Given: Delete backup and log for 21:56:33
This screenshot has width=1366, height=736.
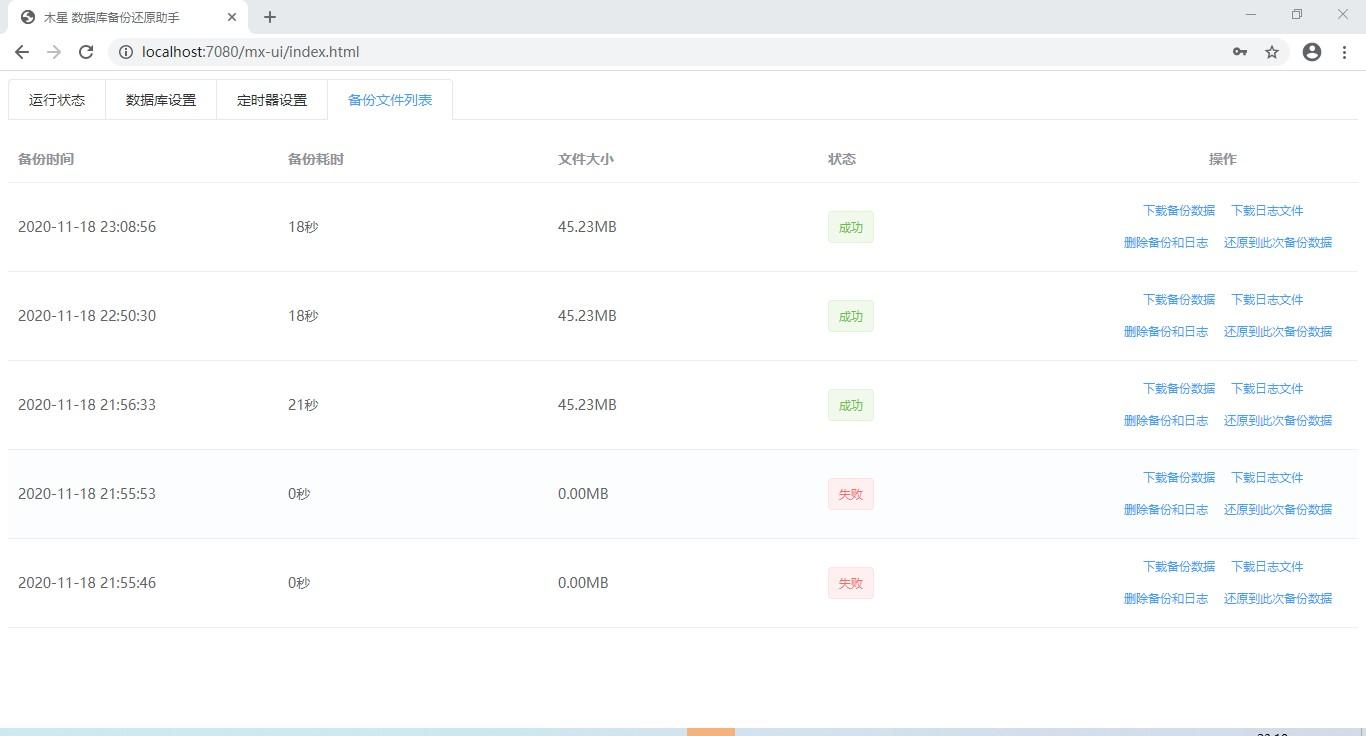Looking at the screenshot, I should point(1166,421).
